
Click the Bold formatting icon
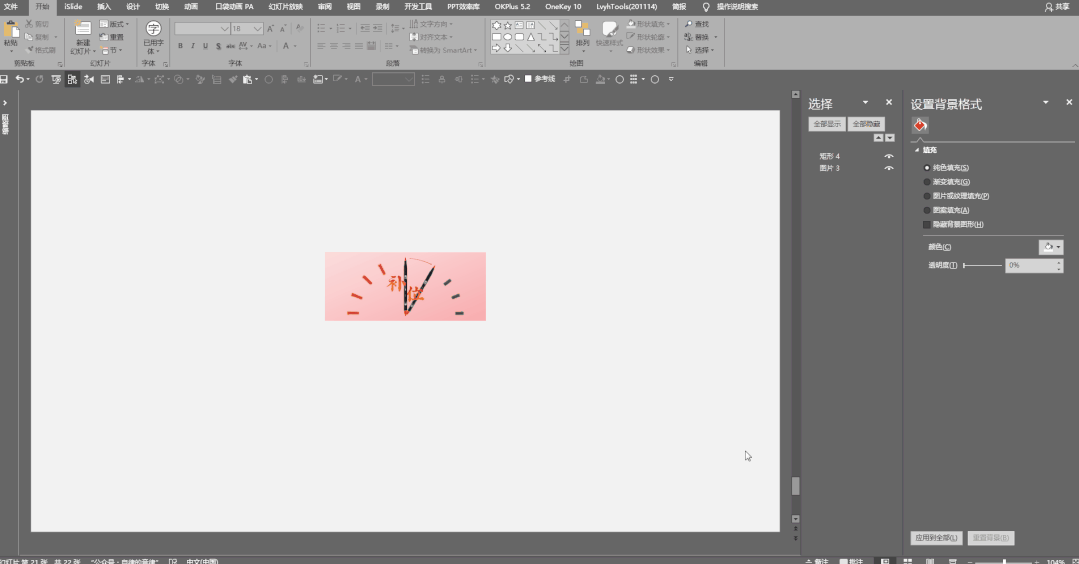(x=180, y=46)
